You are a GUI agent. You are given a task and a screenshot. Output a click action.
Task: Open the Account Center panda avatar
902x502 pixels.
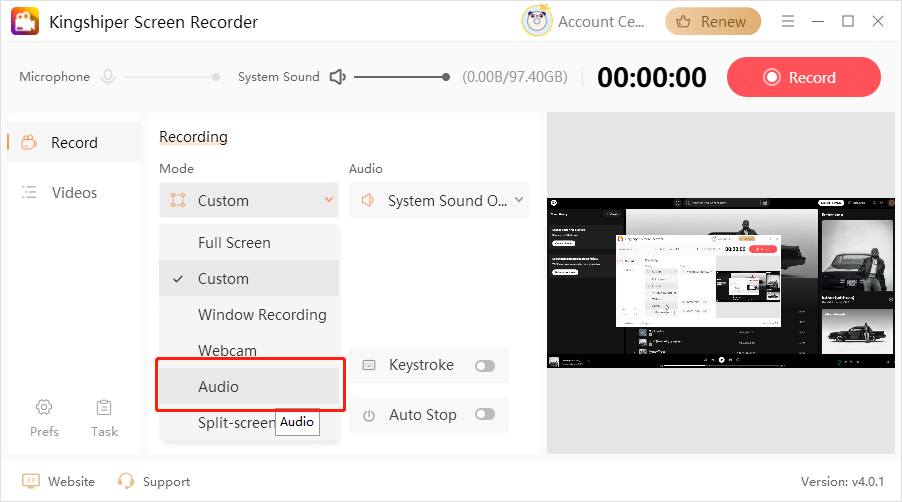(537, 21)
